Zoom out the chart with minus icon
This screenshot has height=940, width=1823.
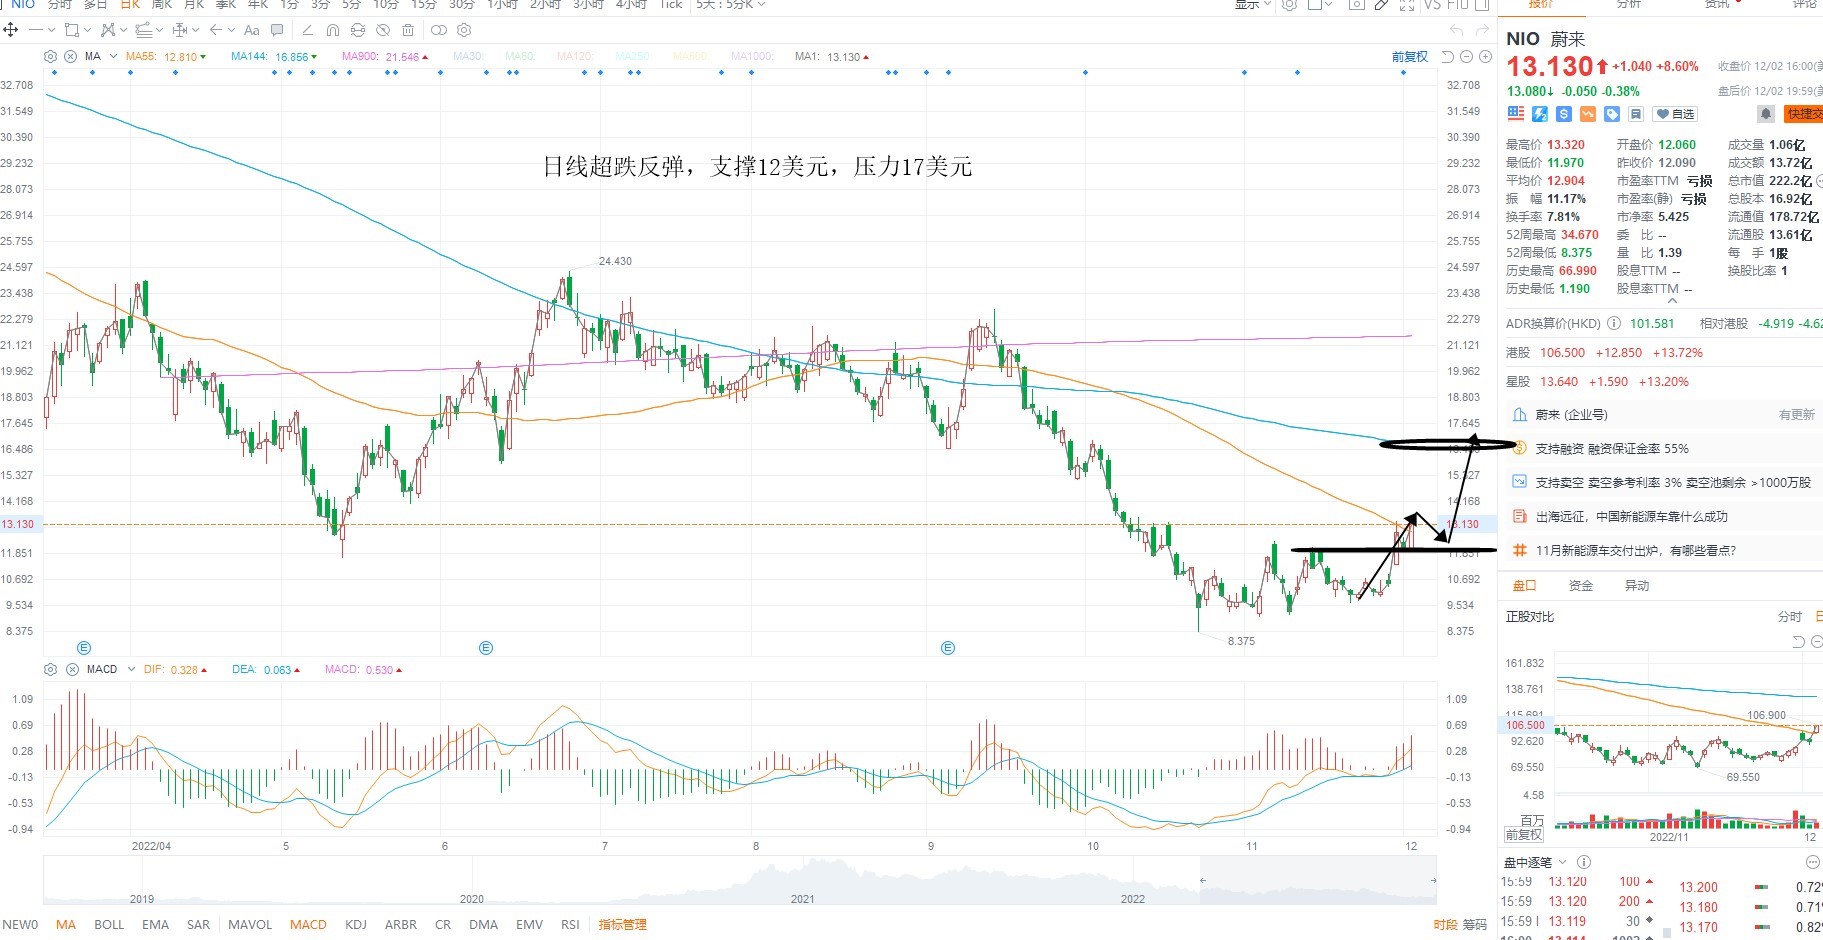click(x=1467, y=57)
